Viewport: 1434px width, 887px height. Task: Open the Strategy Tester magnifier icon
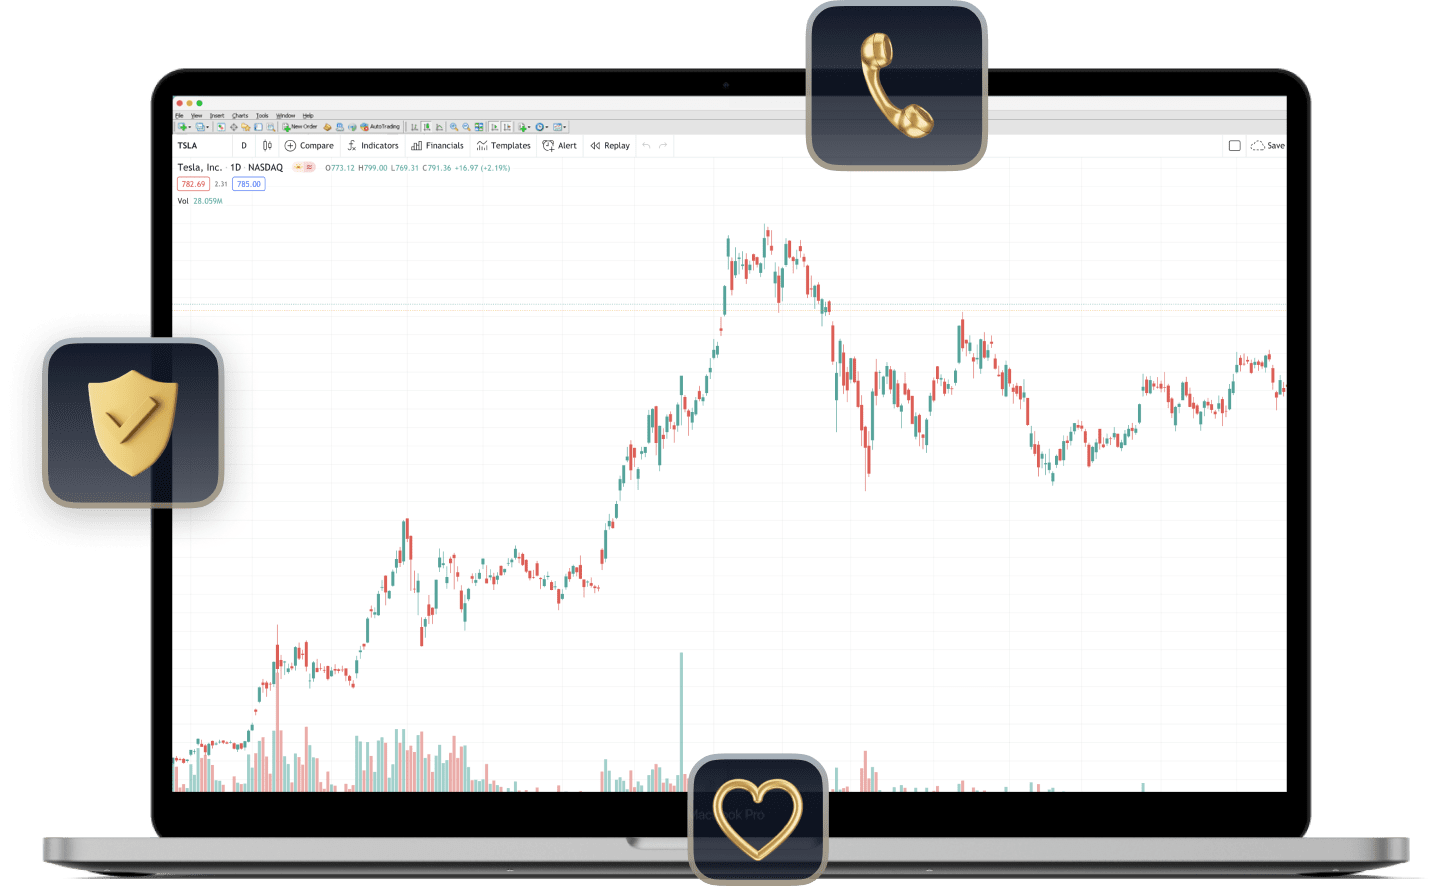click(271, 127)
